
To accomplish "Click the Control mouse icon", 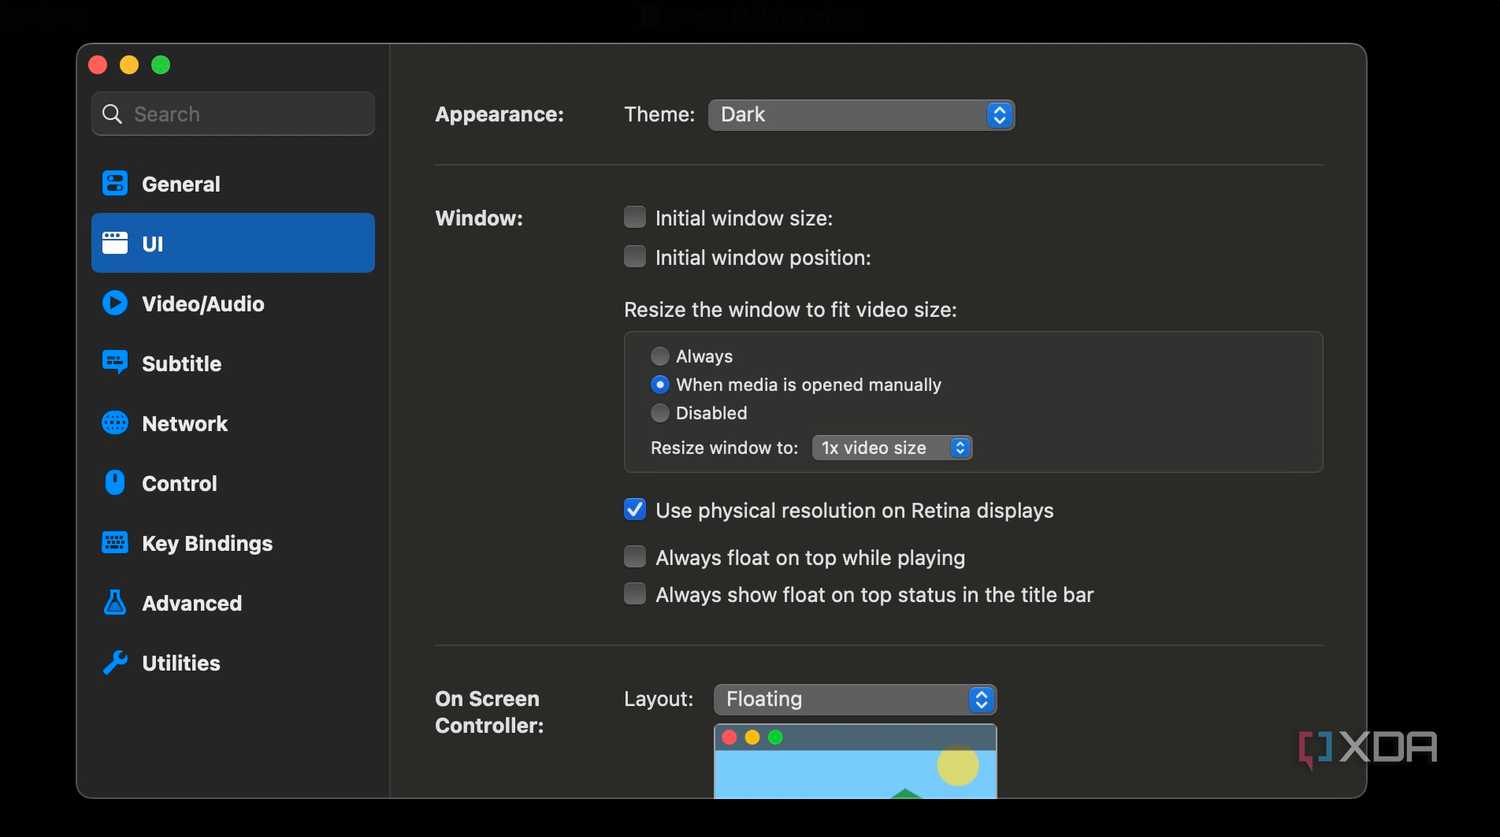I will pyautogui.click(x=115, y=483).
